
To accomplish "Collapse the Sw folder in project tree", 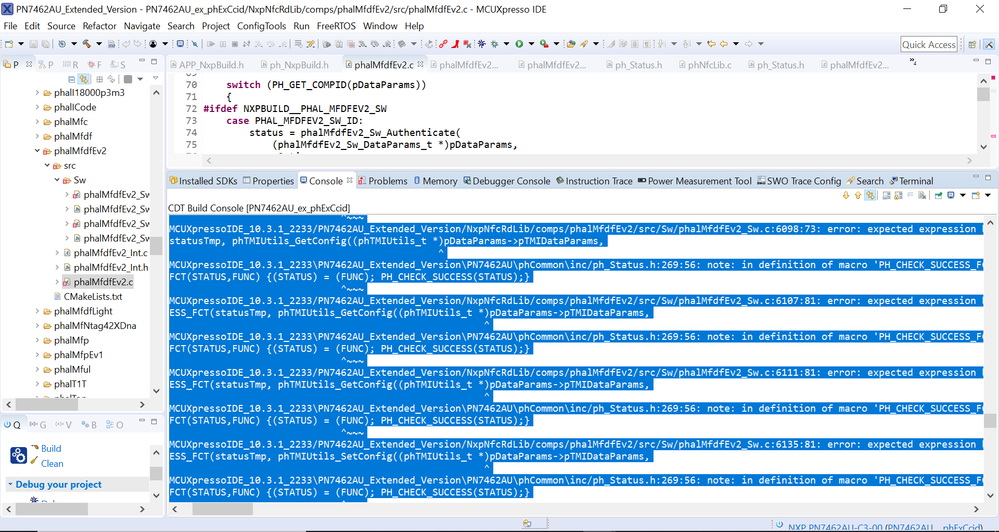I will (57, 180).
